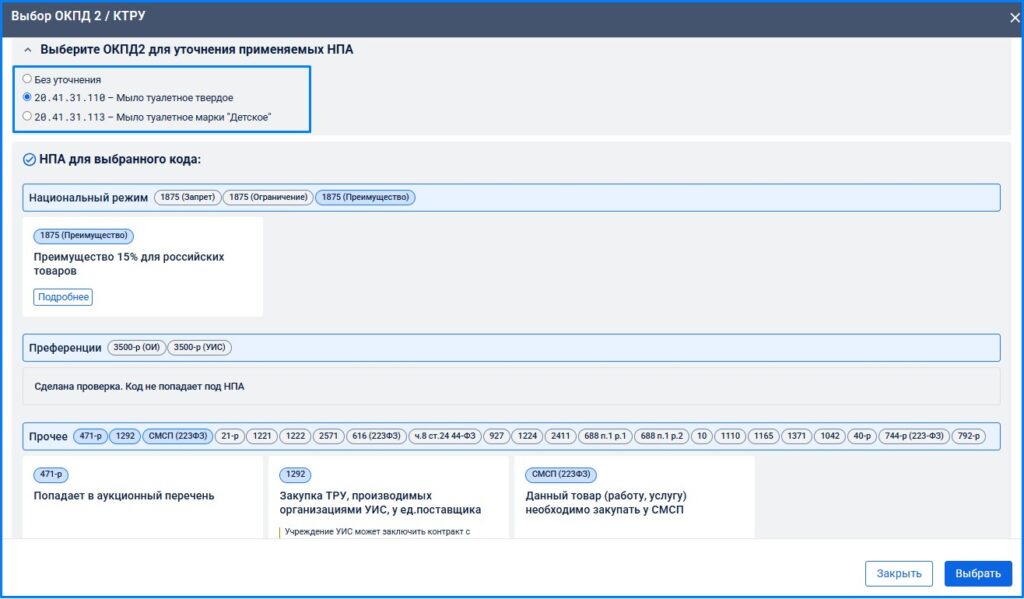Close the ОКПД 2 / КТРУ dialog with X

(1014, 18)
